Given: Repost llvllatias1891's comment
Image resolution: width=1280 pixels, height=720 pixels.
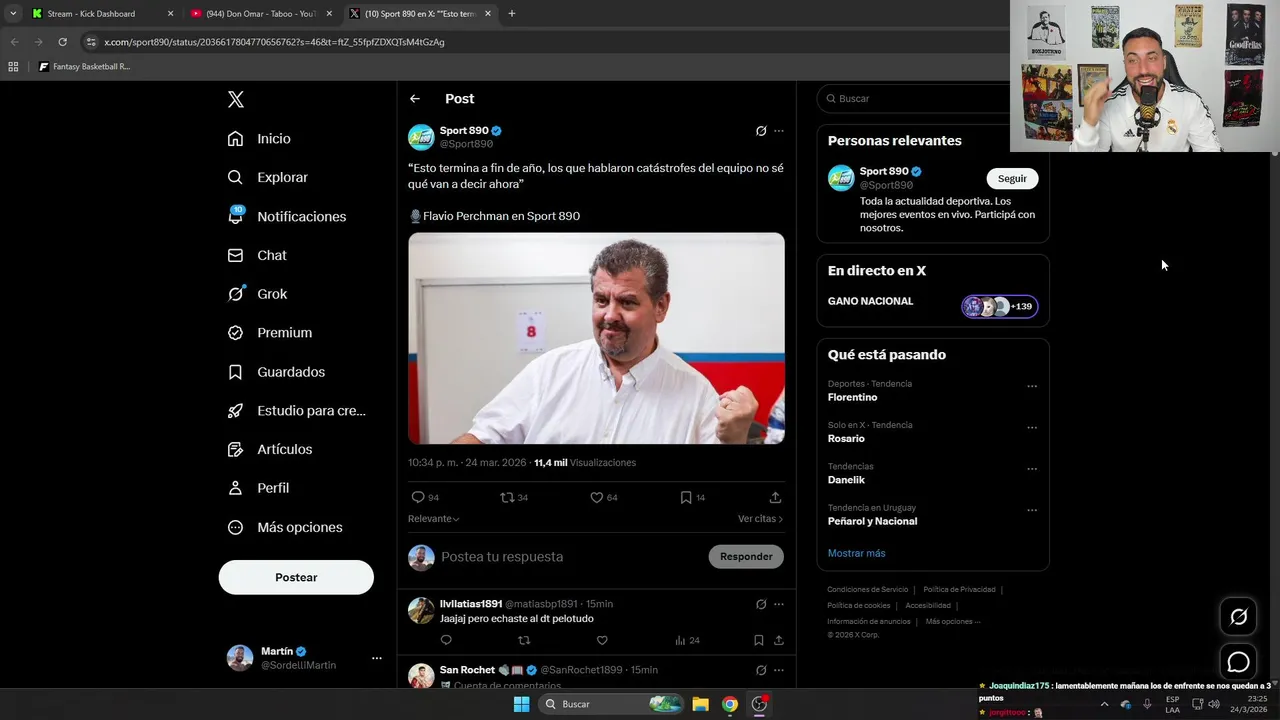Looking at the screenshot, I should [x=524, y=640].
